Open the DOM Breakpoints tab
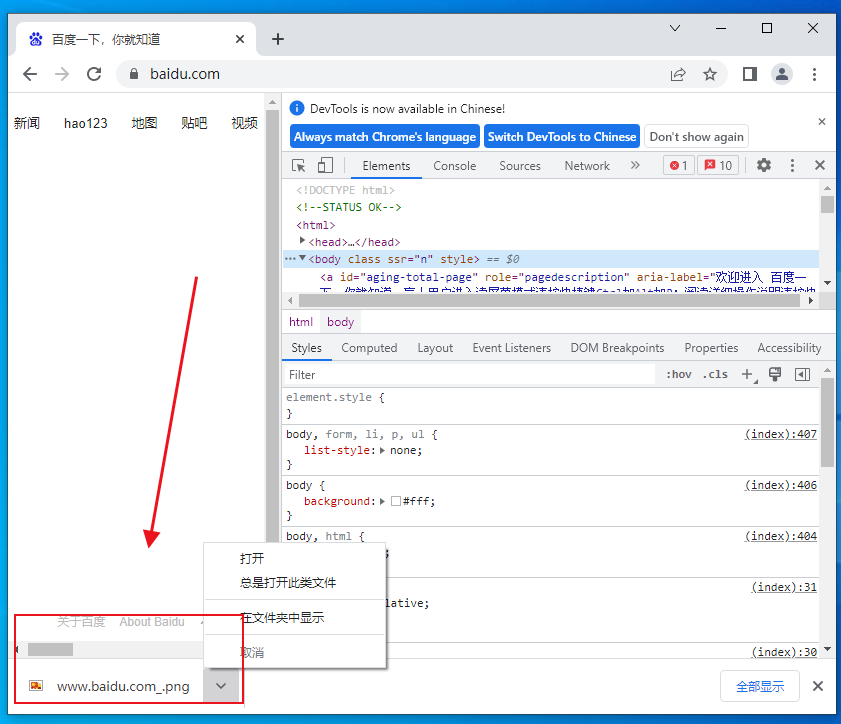 [617, 348]
